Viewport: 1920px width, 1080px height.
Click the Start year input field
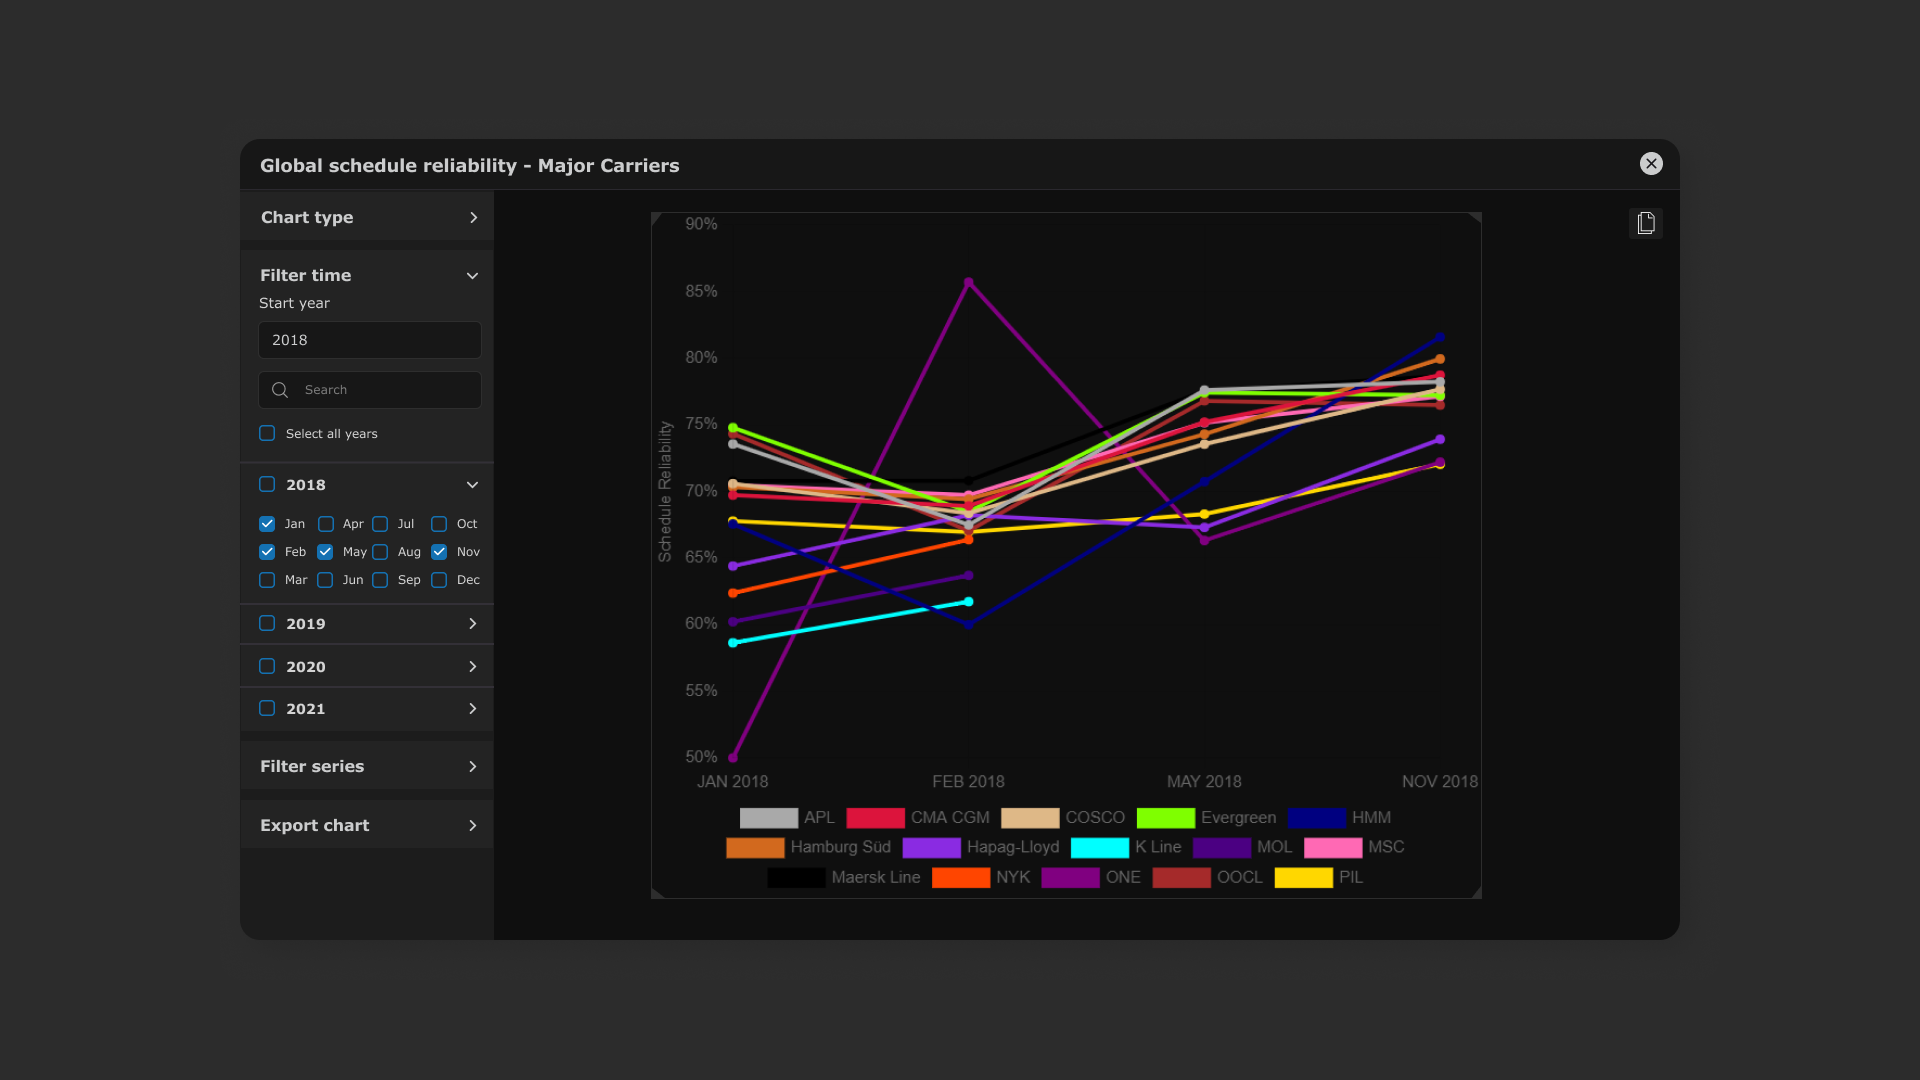369,340
